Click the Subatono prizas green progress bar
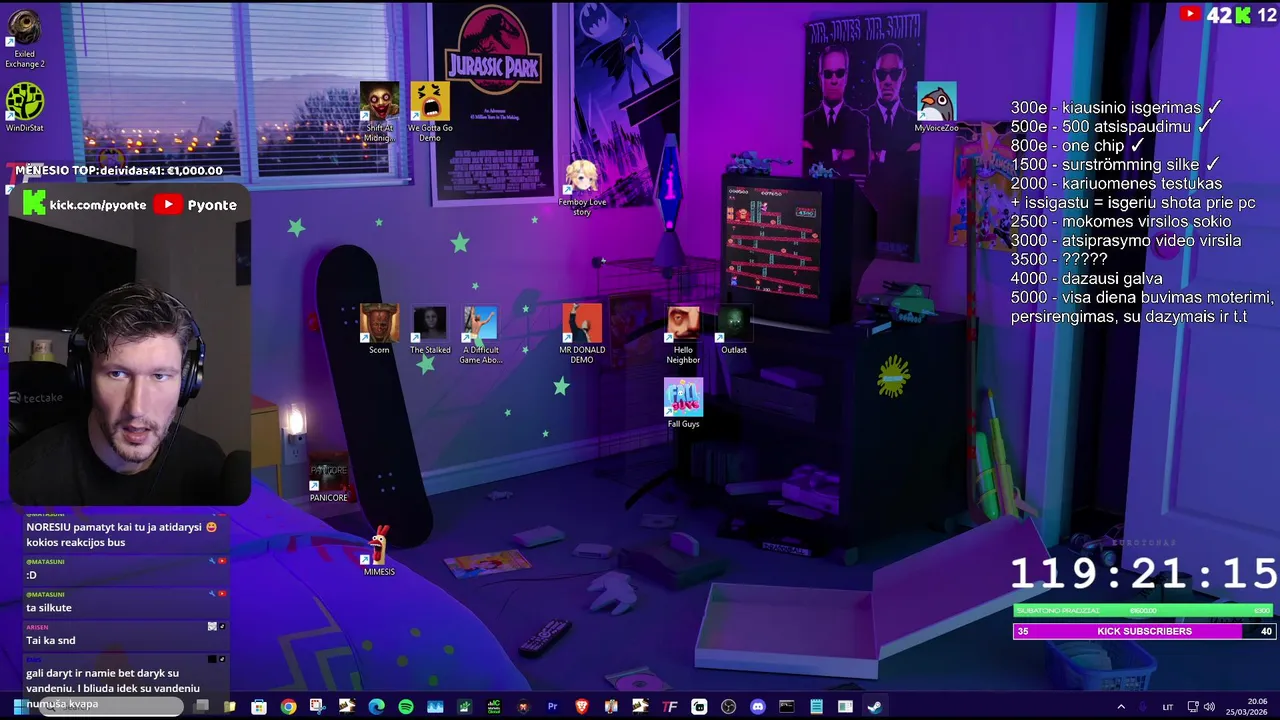The width and height of the screenshot is (1280, 720). [1144, 610]
